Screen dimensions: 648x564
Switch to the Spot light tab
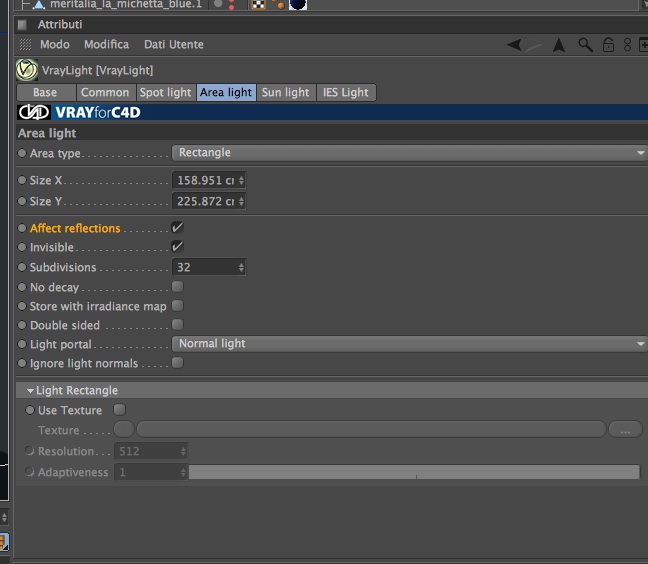coord(166,92)
